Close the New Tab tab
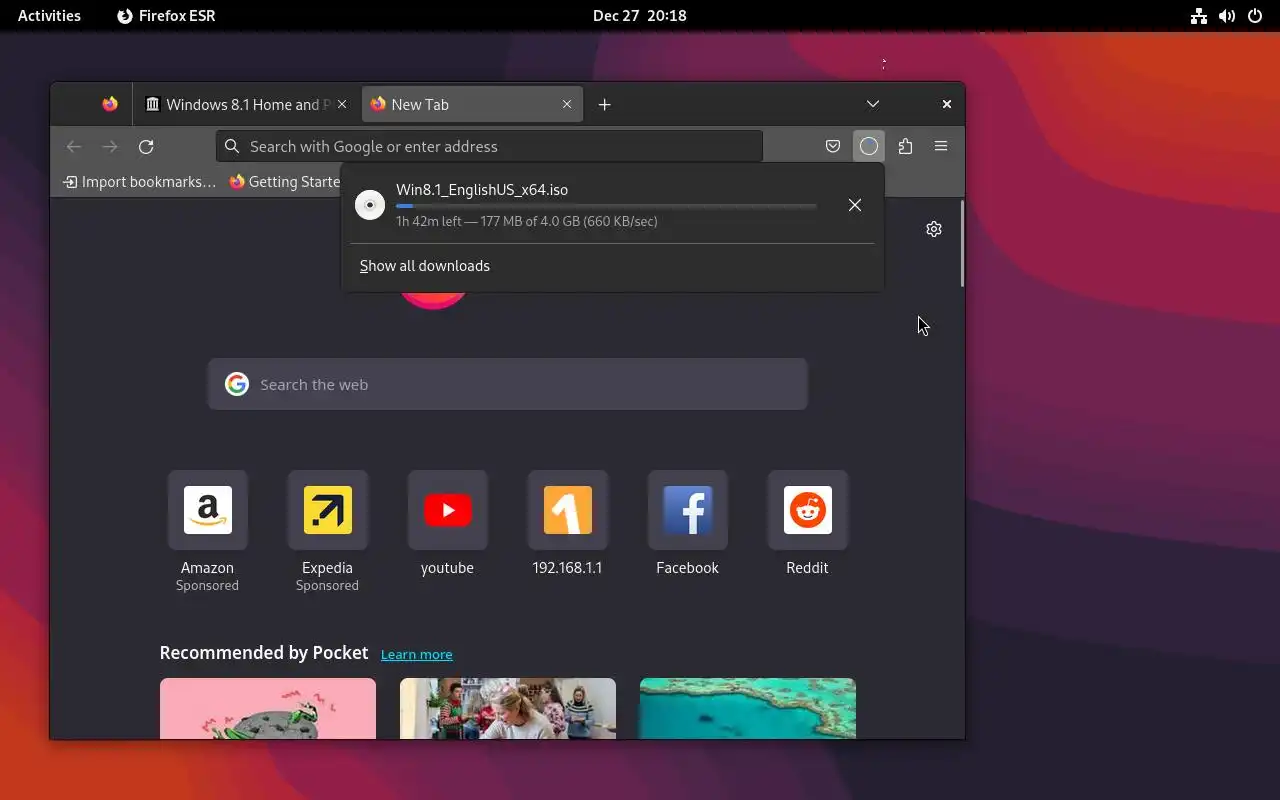This screenshot has width=1280, height=800. pyautogui.click(x=567, y=104)
